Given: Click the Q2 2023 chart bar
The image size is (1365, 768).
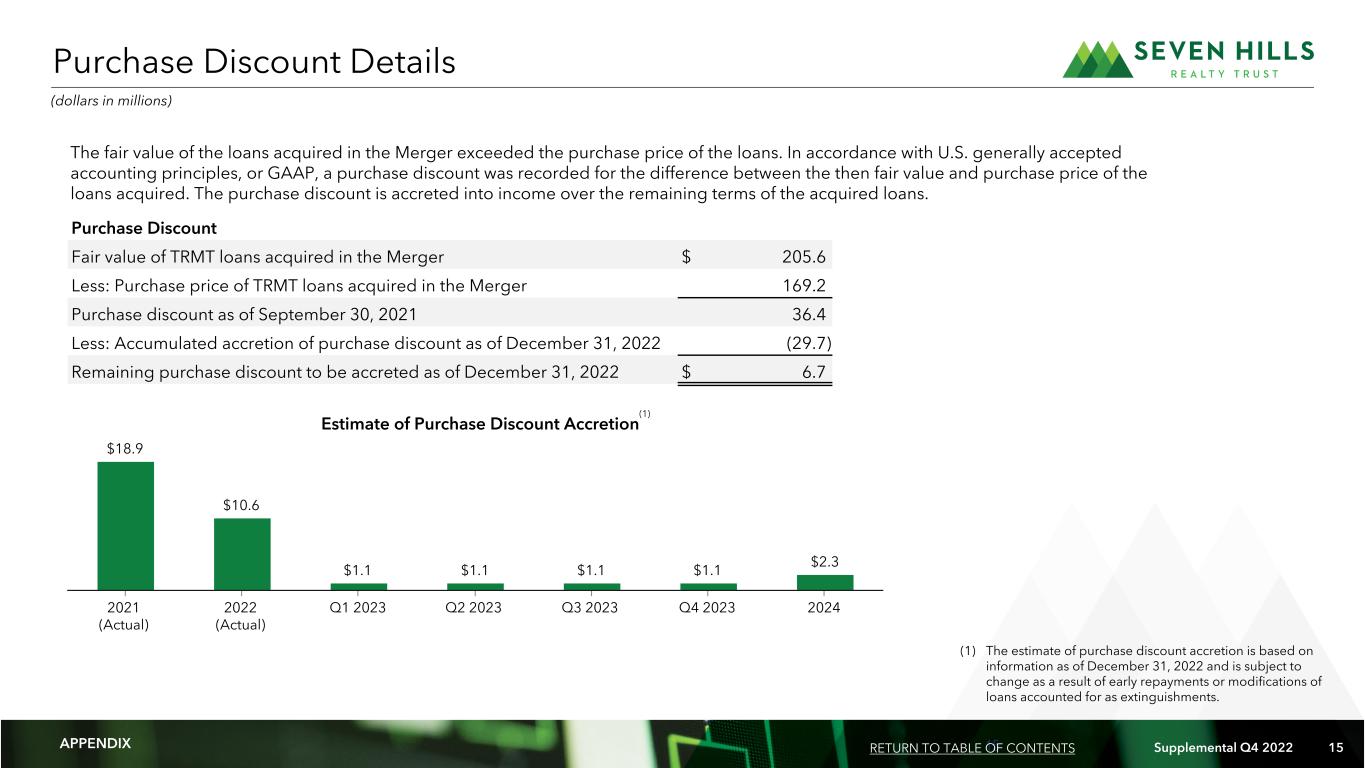Looking at the screenshot, I should 475,586.
